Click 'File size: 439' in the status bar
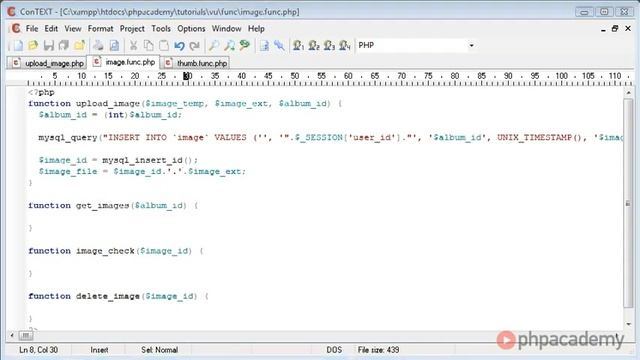This screenshot has height=360, width=640. tap(378, 350)
